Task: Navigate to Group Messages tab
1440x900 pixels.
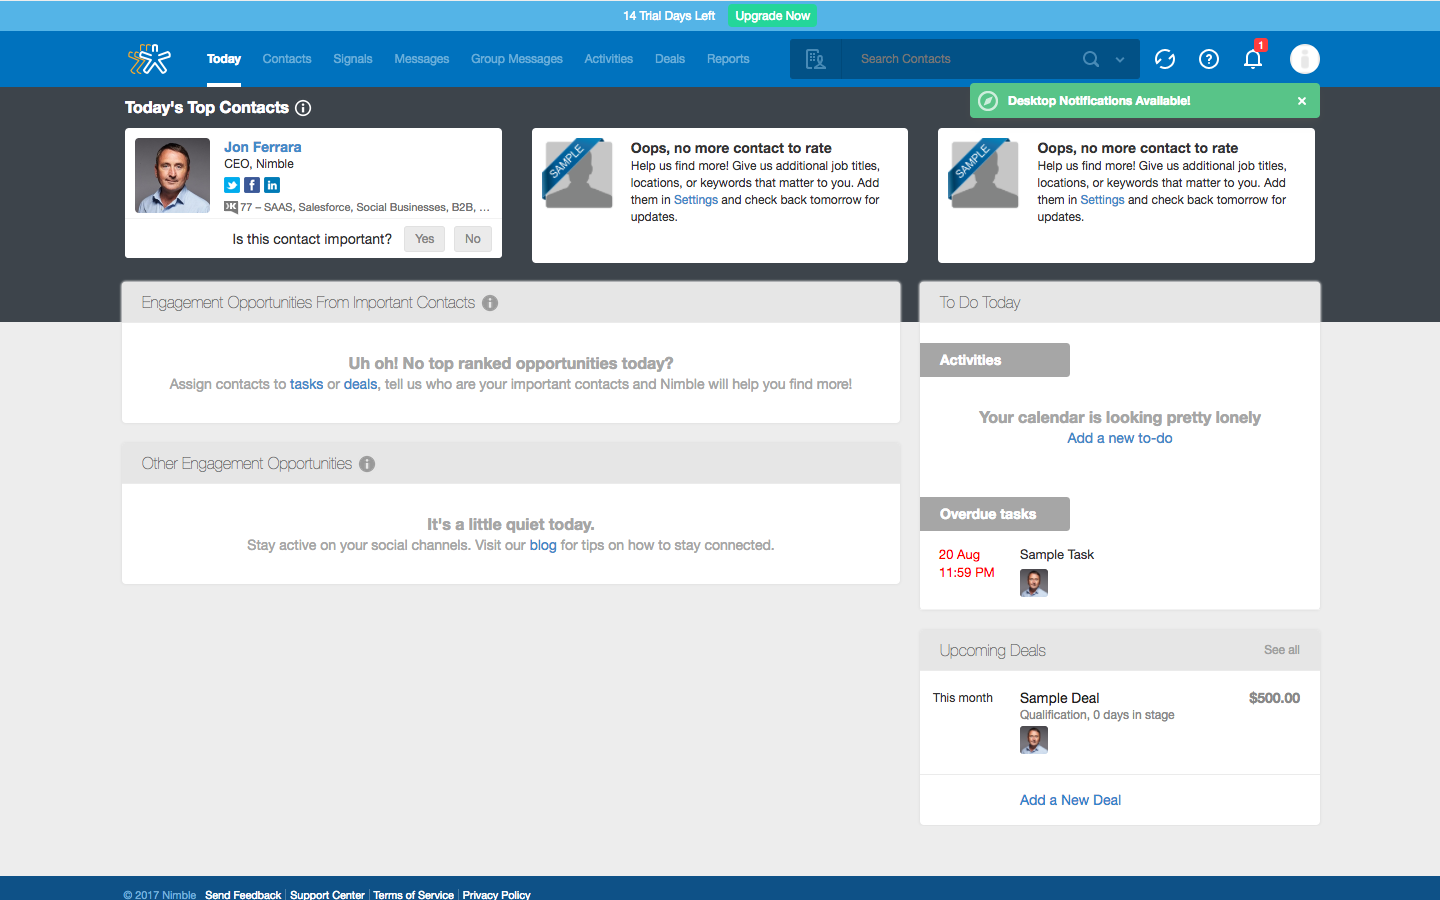Action: pyautogui.click(x=517, y=59)
